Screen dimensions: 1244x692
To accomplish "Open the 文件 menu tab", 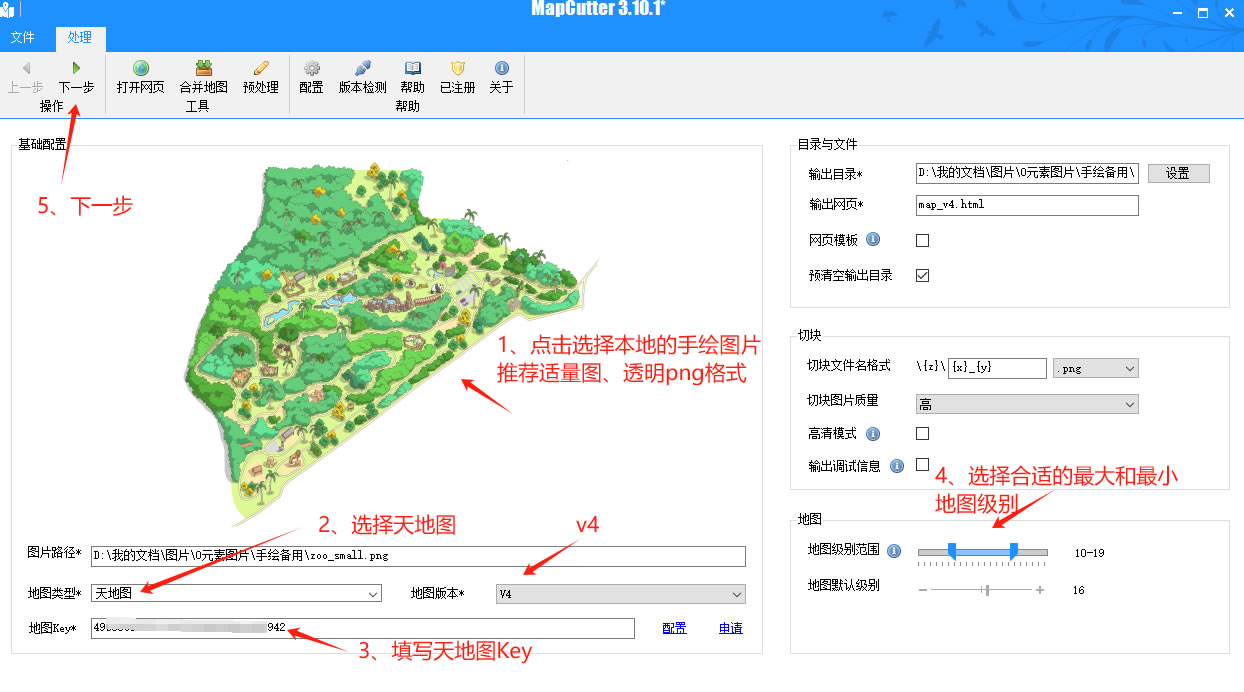I will [22, 38].
